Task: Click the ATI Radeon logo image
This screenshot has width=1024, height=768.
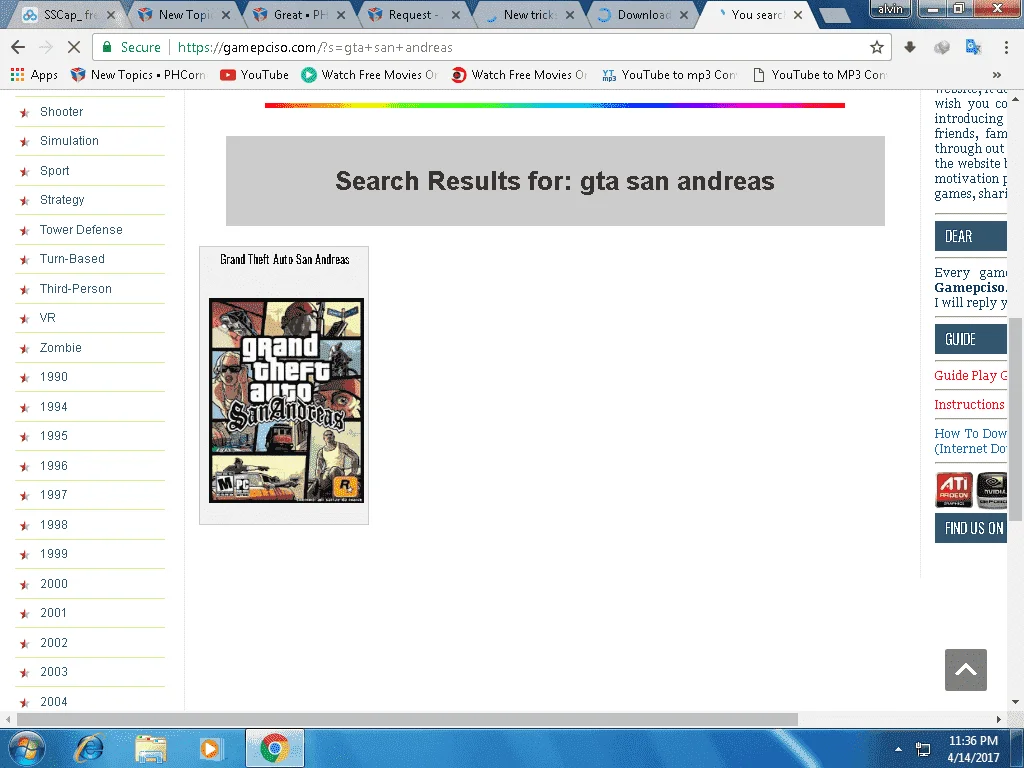Action: point(954,490)
